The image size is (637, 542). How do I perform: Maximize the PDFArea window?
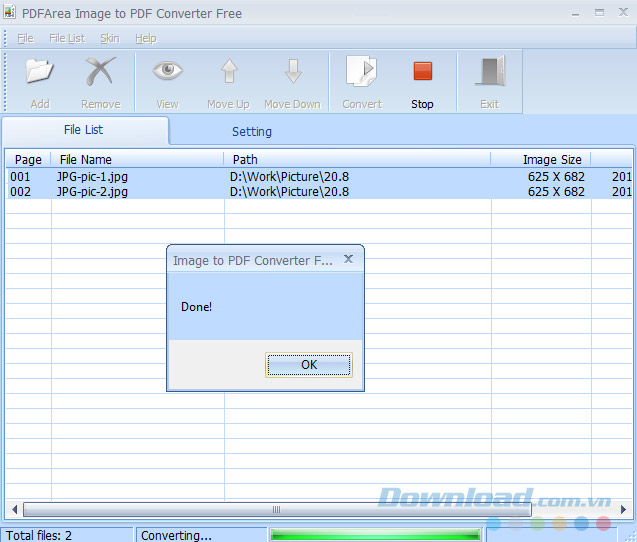pos(599,13)
